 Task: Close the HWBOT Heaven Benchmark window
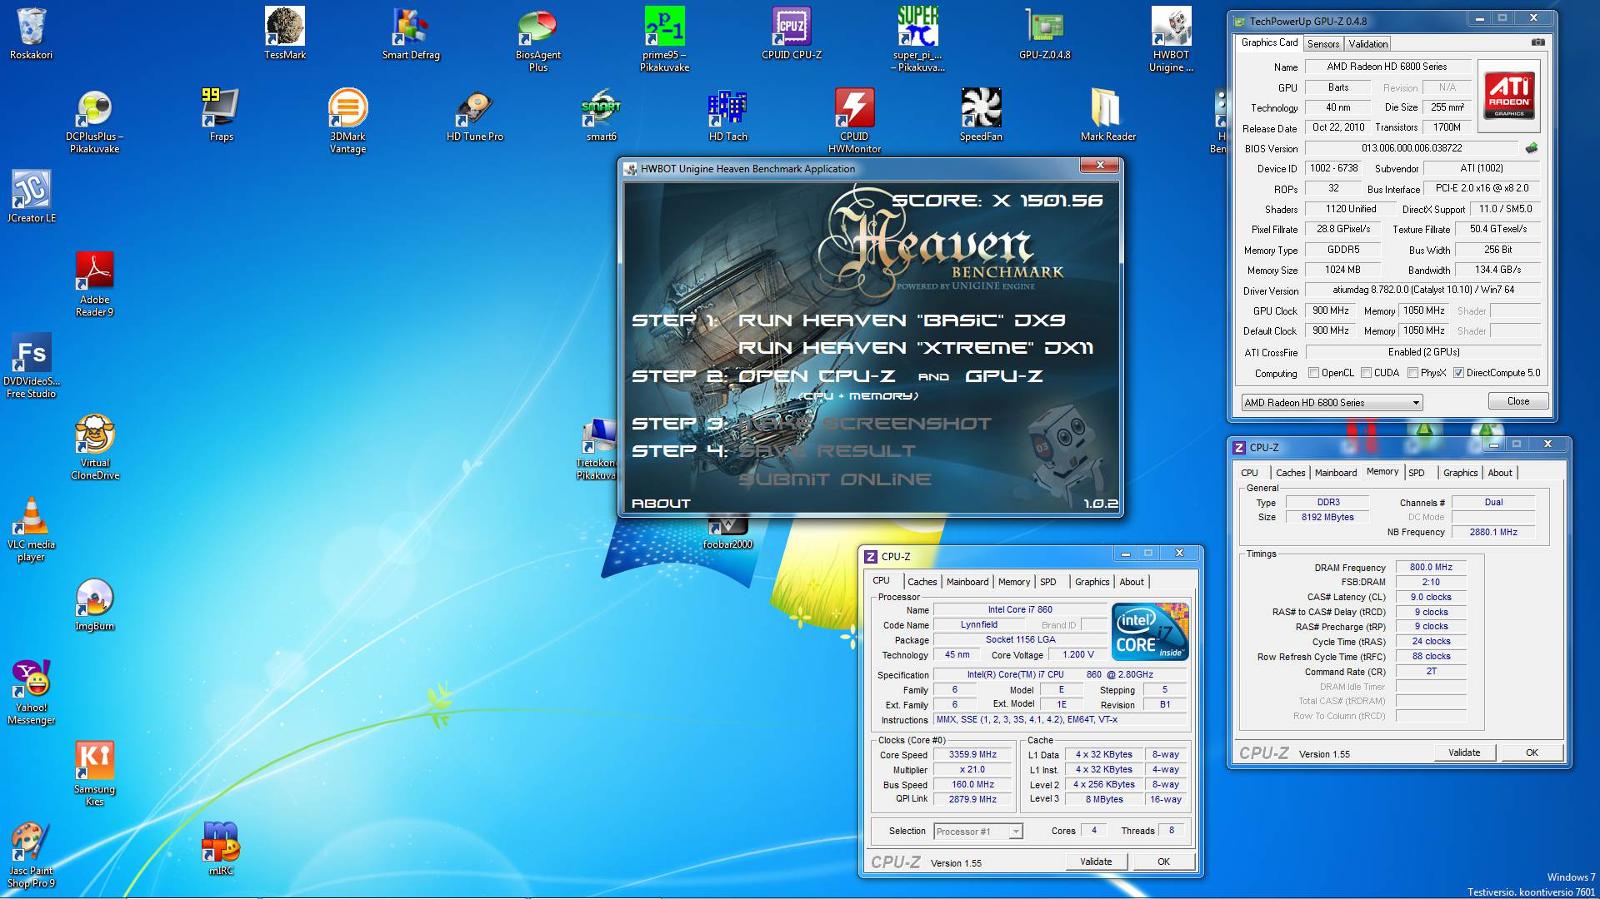click(1099, 165)
